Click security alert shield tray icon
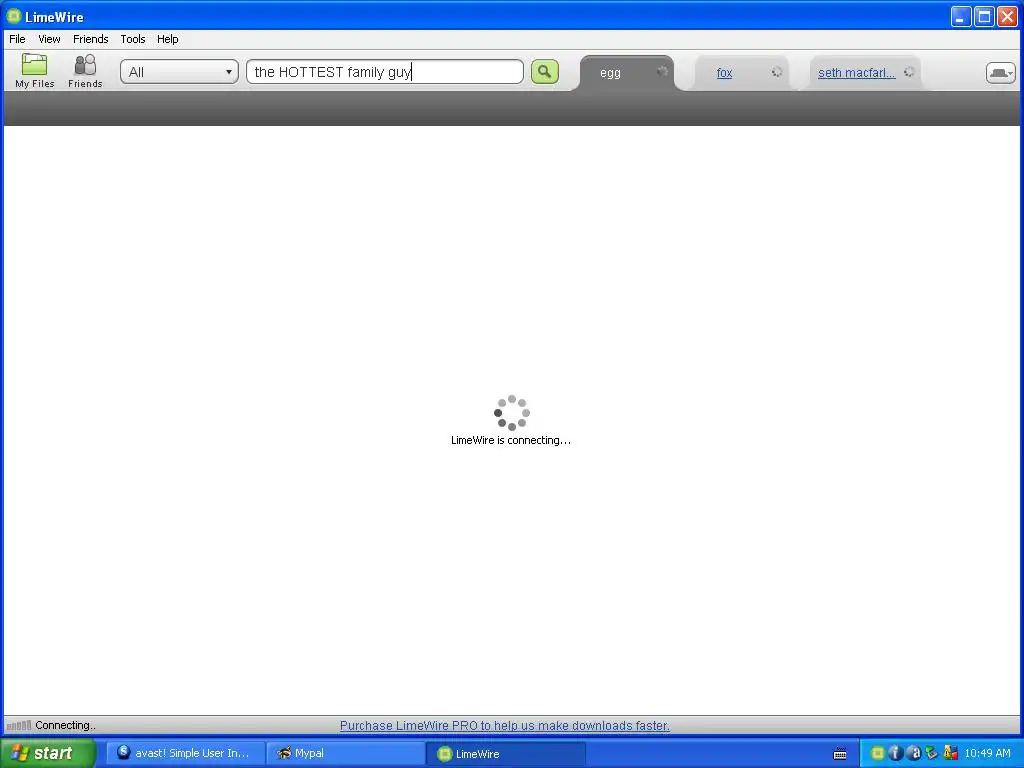The image size is (1024, 768). click(x=950, y=754)
